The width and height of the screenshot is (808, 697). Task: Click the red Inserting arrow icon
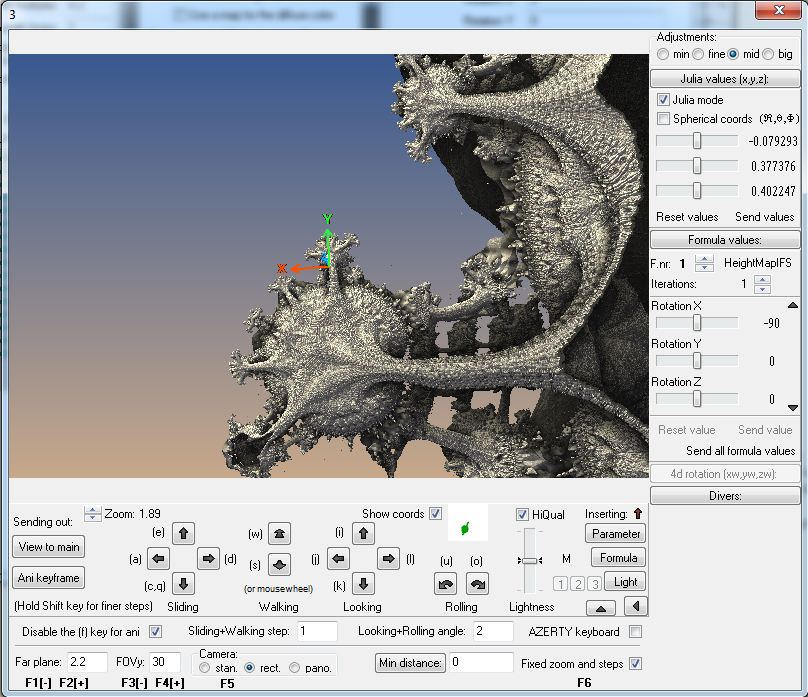[638, 514]
